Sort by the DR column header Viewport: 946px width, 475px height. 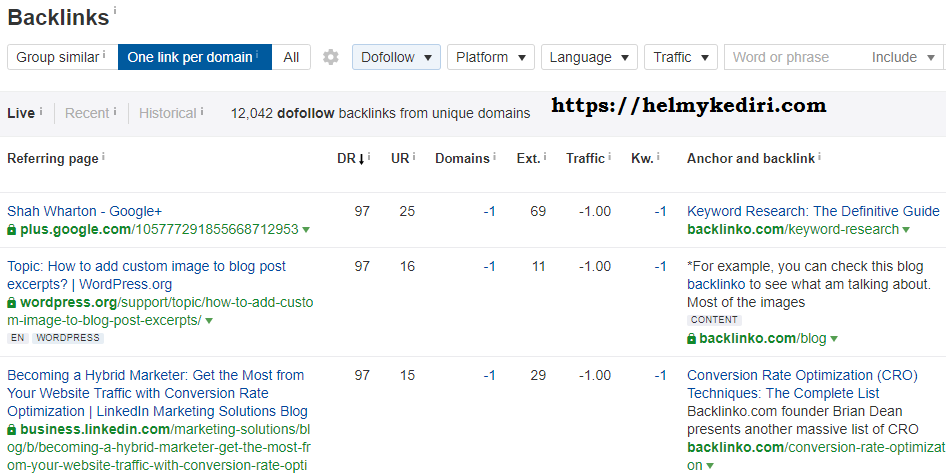[x=351, y=159]
